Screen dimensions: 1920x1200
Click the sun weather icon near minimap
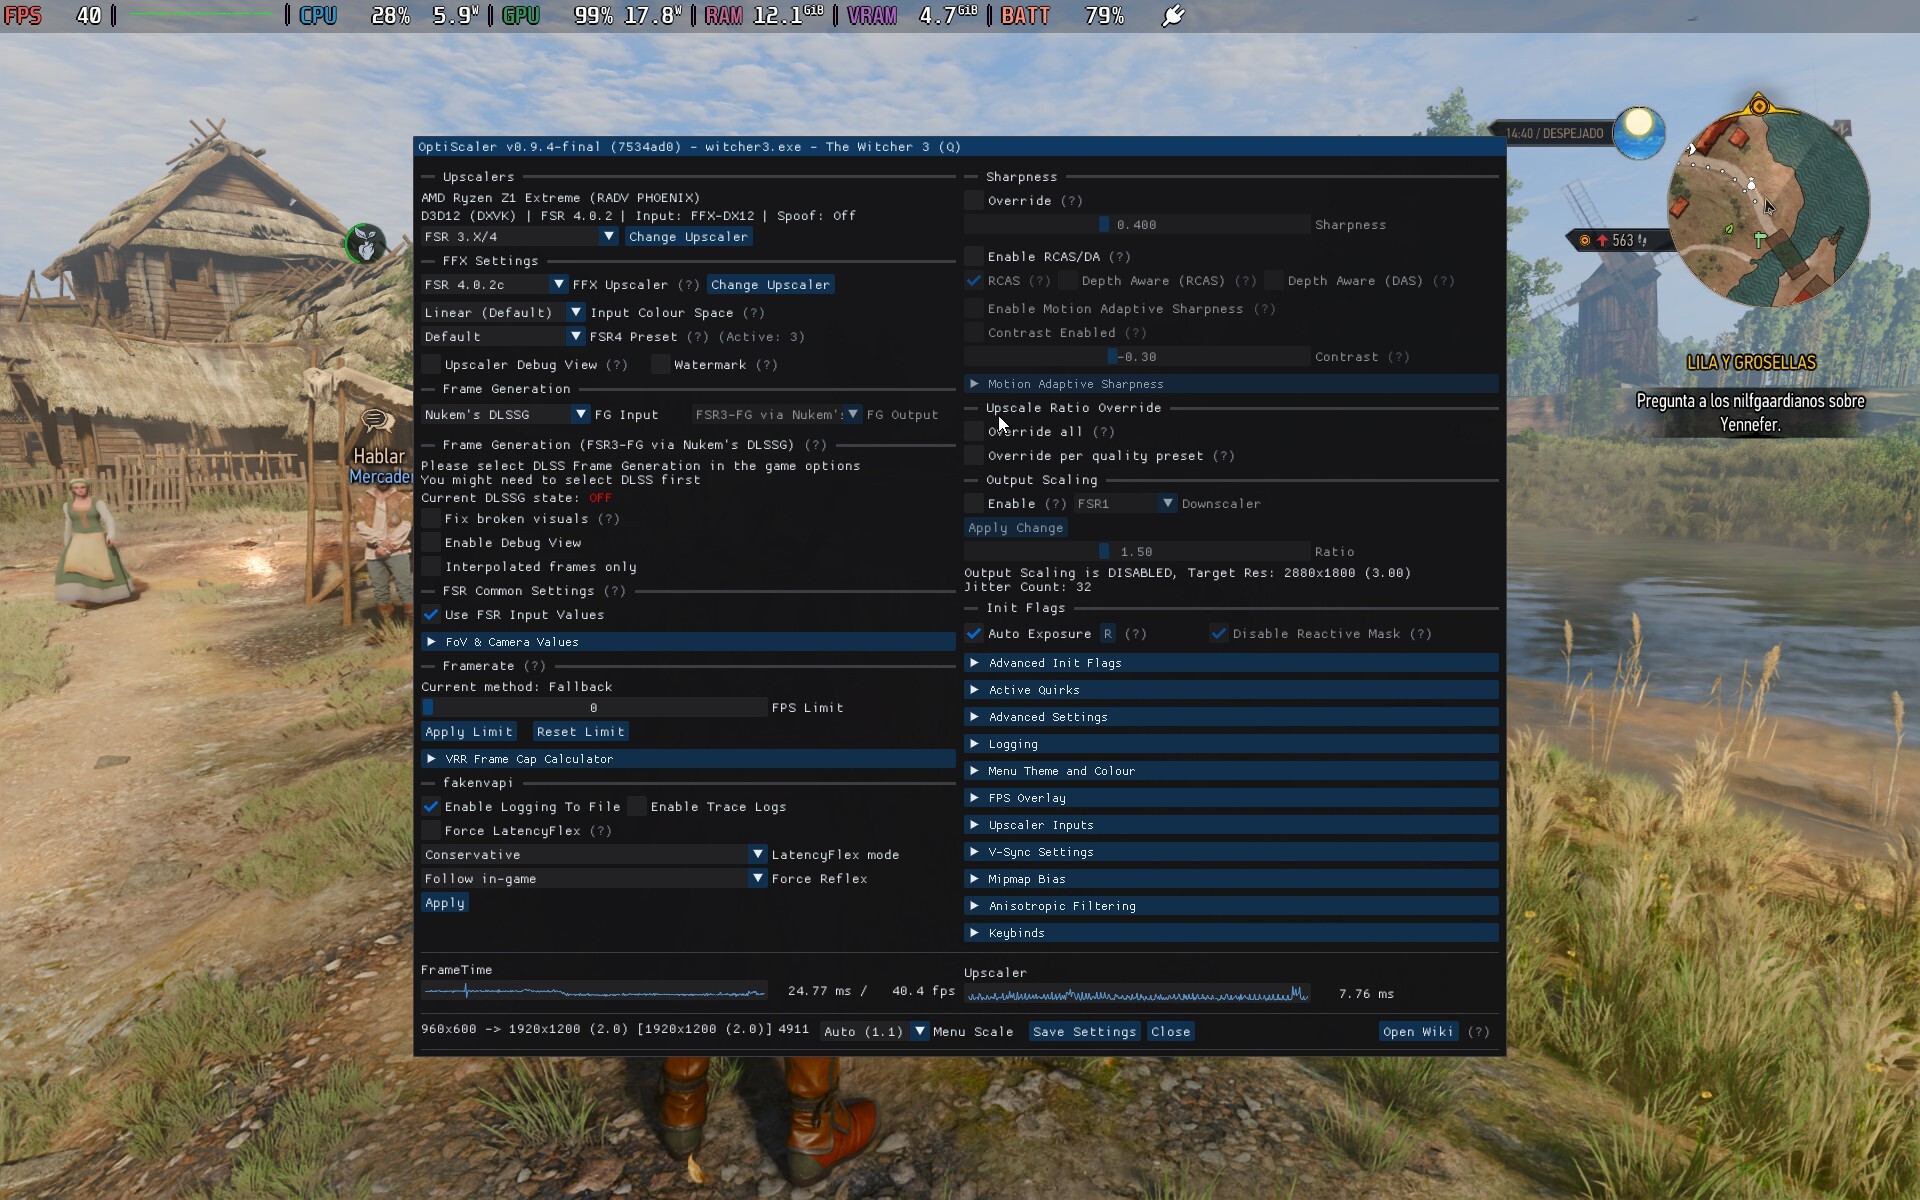[x=1639, y=132]
